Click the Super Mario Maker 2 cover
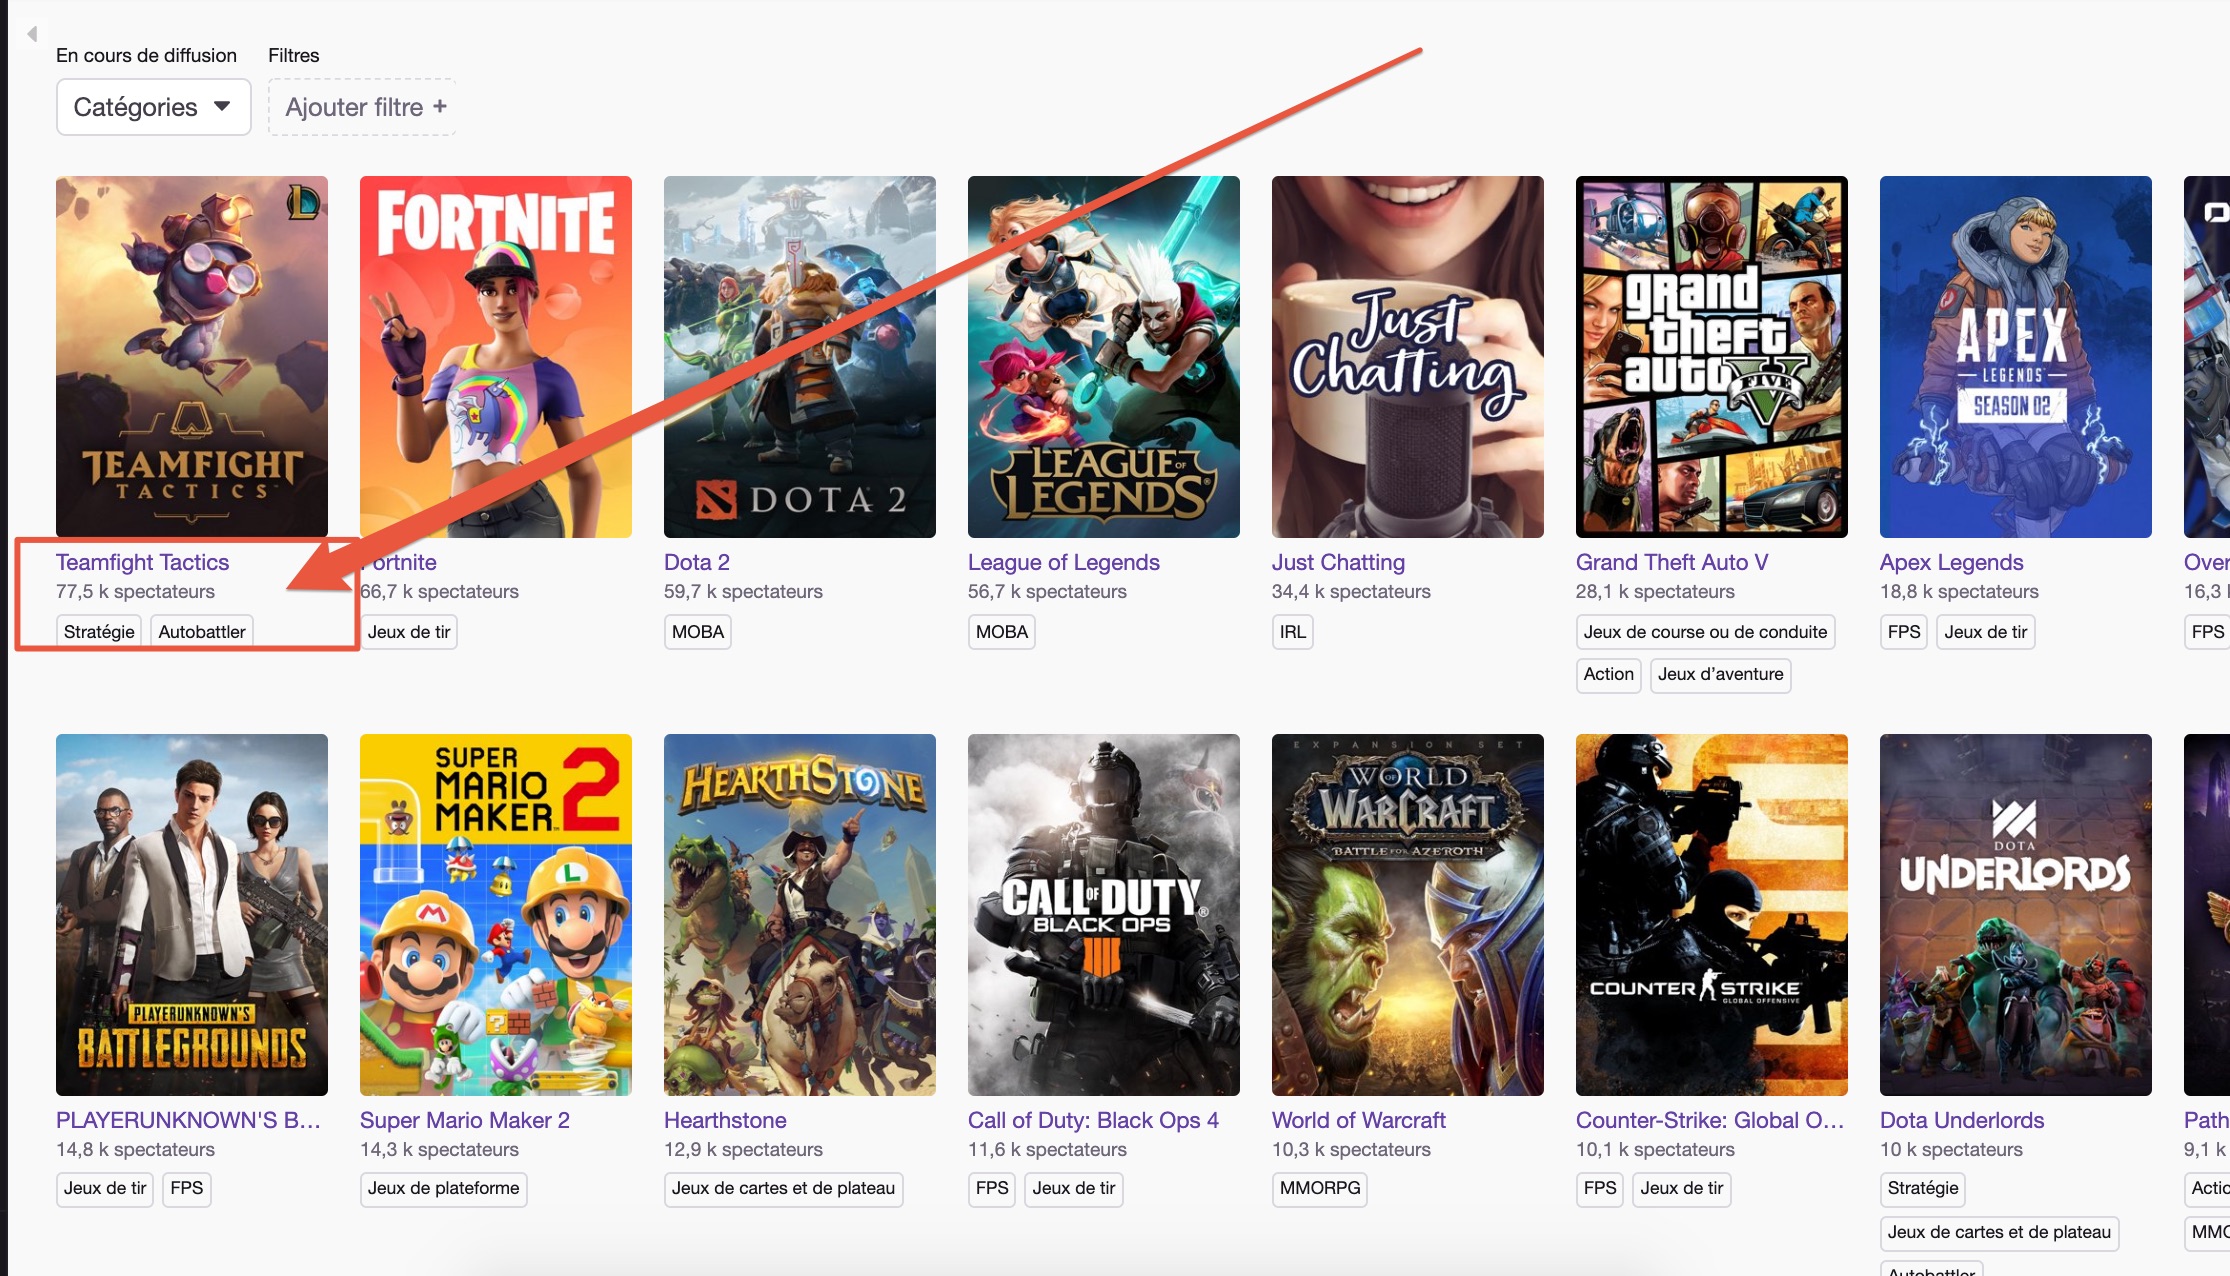 click(496, 915)
